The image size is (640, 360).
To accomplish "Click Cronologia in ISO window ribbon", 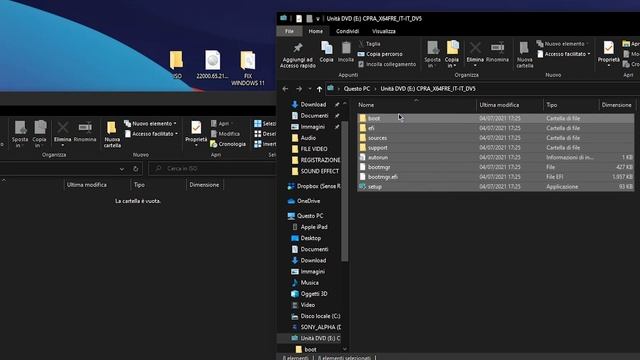I will [x=228, y=144].
